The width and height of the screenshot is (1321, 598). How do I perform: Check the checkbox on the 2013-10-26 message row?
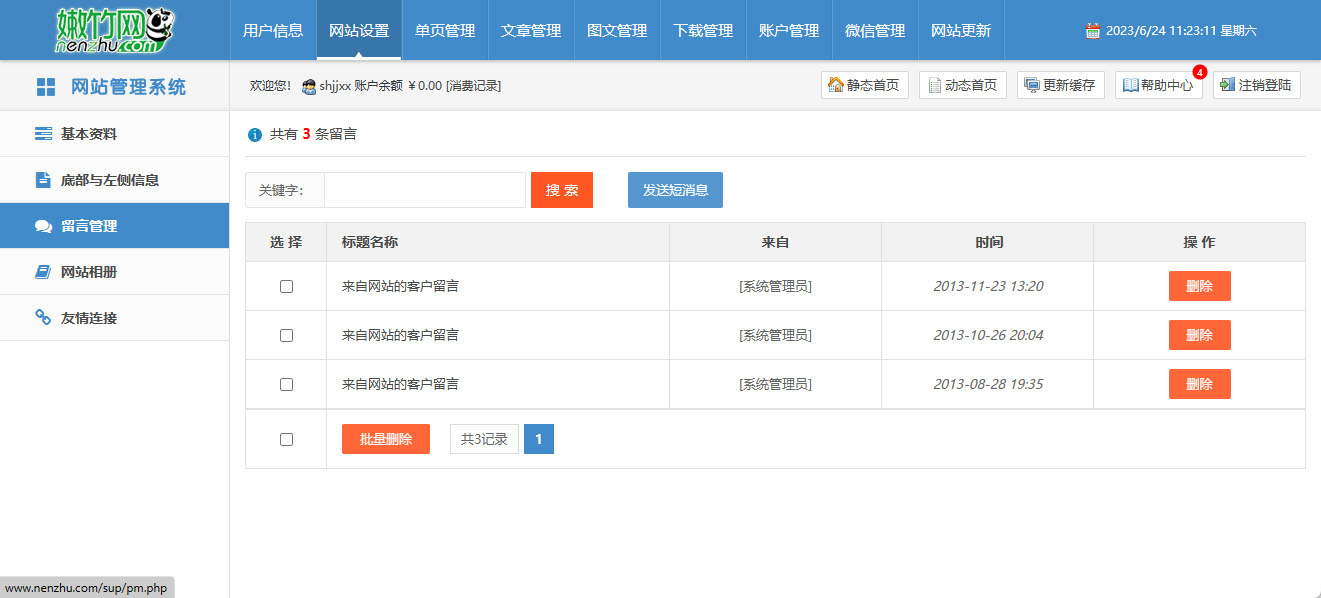[x=286, y=335]
